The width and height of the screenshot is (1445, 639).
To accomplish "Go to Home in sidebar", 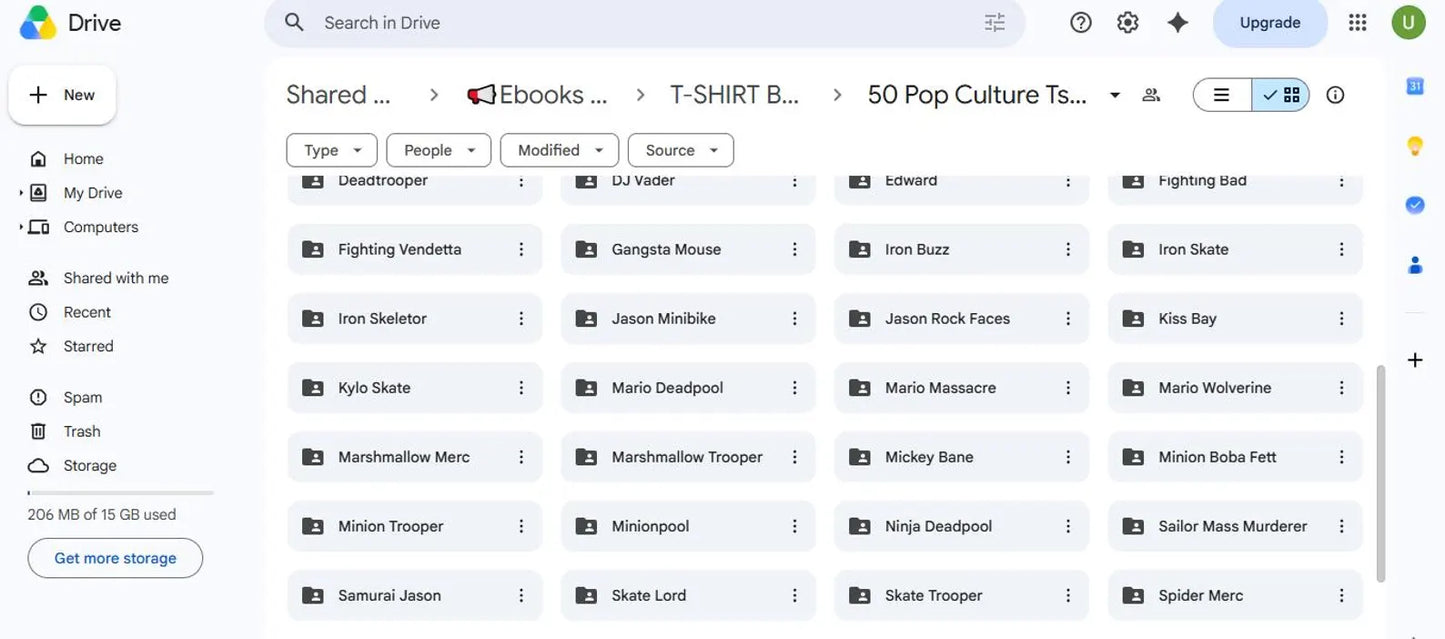I will (x=83, y=159).
